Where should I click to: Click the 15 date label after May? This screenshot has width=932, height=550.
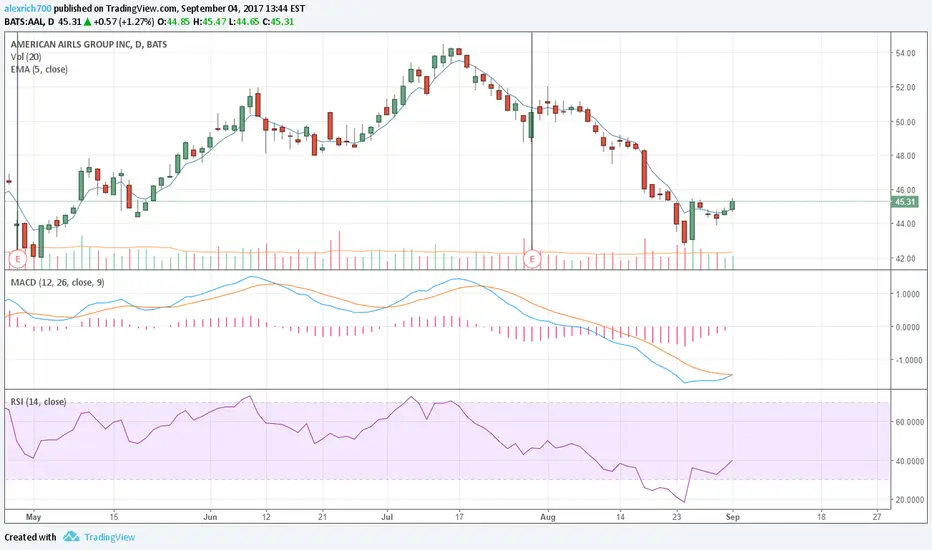pyautogui.click(x=114, y=517)
